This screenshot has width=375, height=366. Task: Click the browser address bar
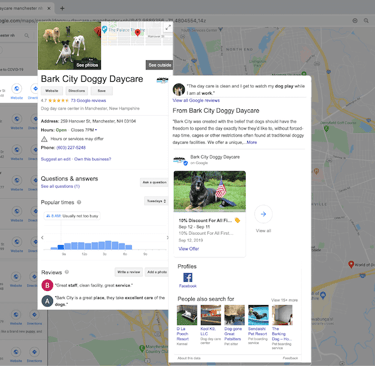tap(173, 21)
